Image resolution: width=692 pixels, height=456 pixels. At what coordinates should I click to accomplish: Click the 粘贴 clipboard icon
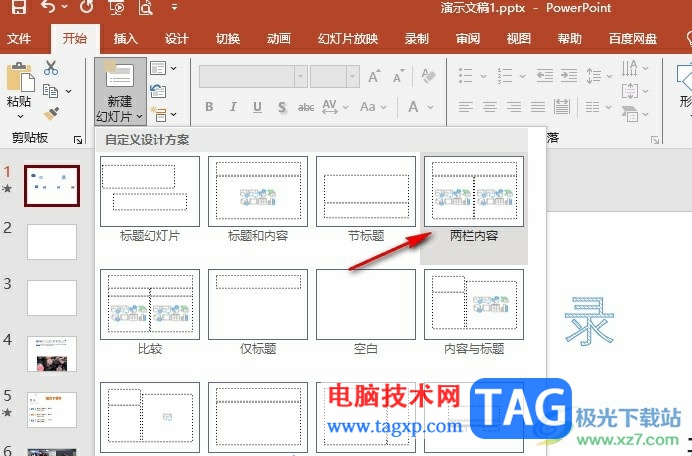tap(20, 77)
